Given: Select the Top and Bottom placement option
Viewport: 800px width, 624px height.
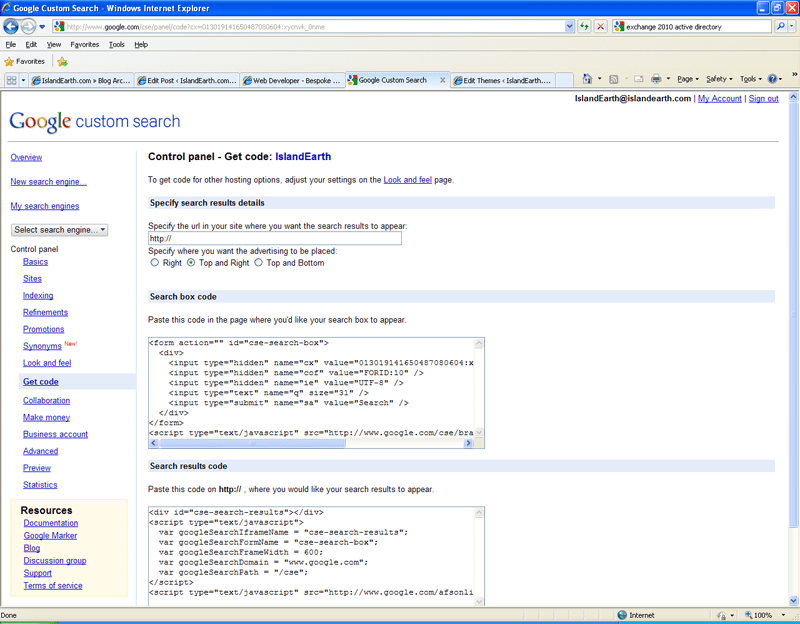Looking at the screenshot, I should pyautogui.click(x=258, y=263).
